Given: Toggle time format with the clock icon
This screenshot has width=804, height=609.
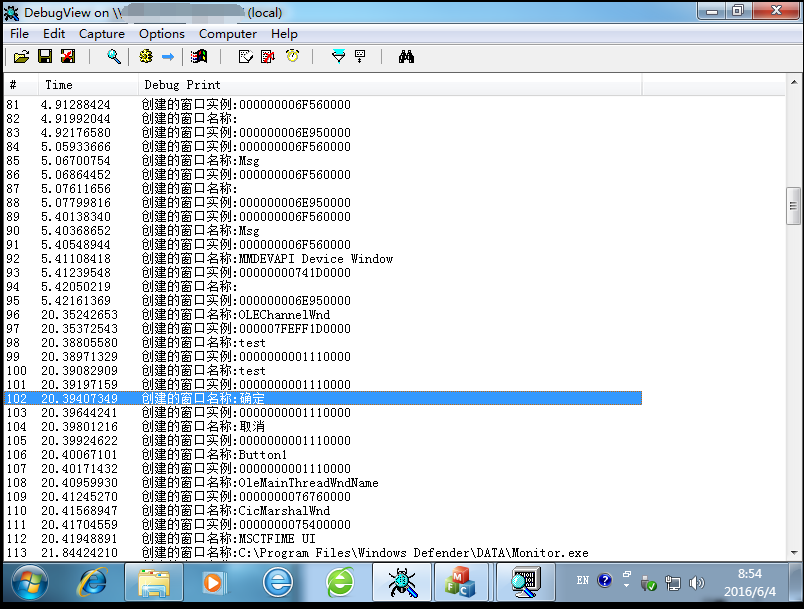Looking at the screenshot, I should tap(293, 56).
